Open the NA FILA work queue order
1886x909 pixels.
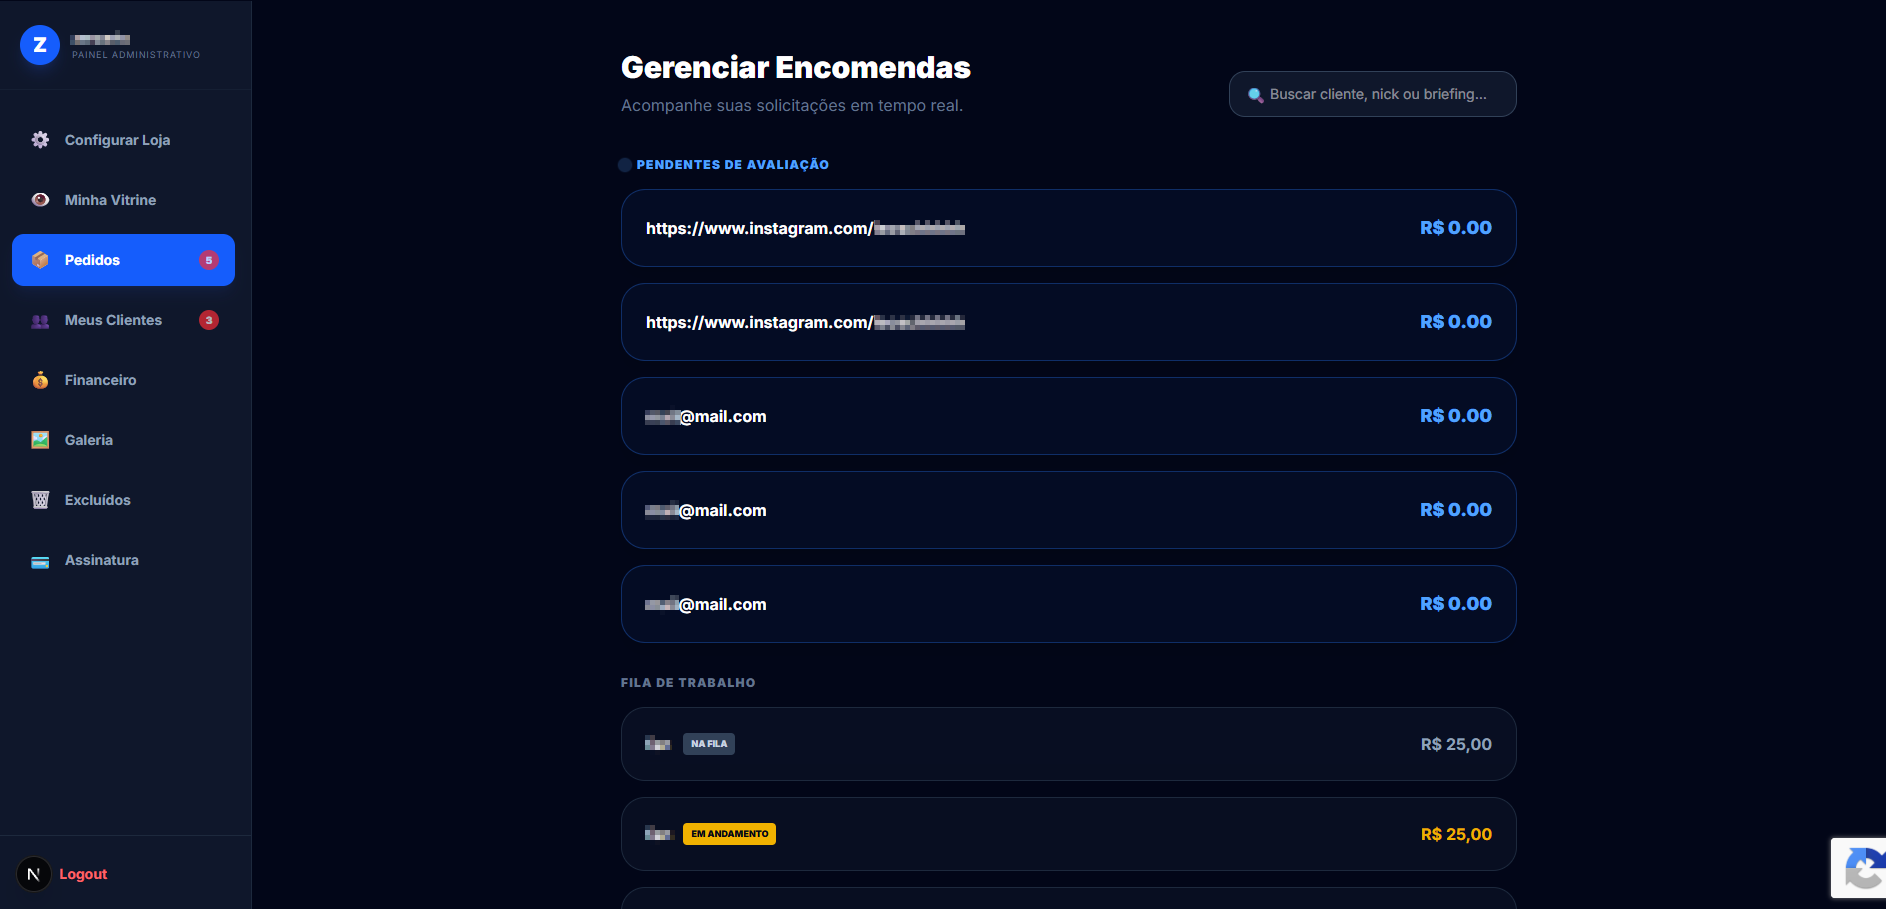pos(1068,744)
